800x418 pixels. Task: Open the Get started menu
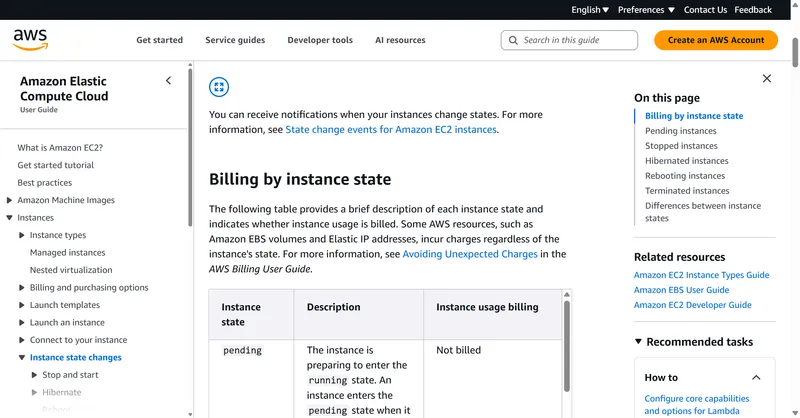pos(159,40)
